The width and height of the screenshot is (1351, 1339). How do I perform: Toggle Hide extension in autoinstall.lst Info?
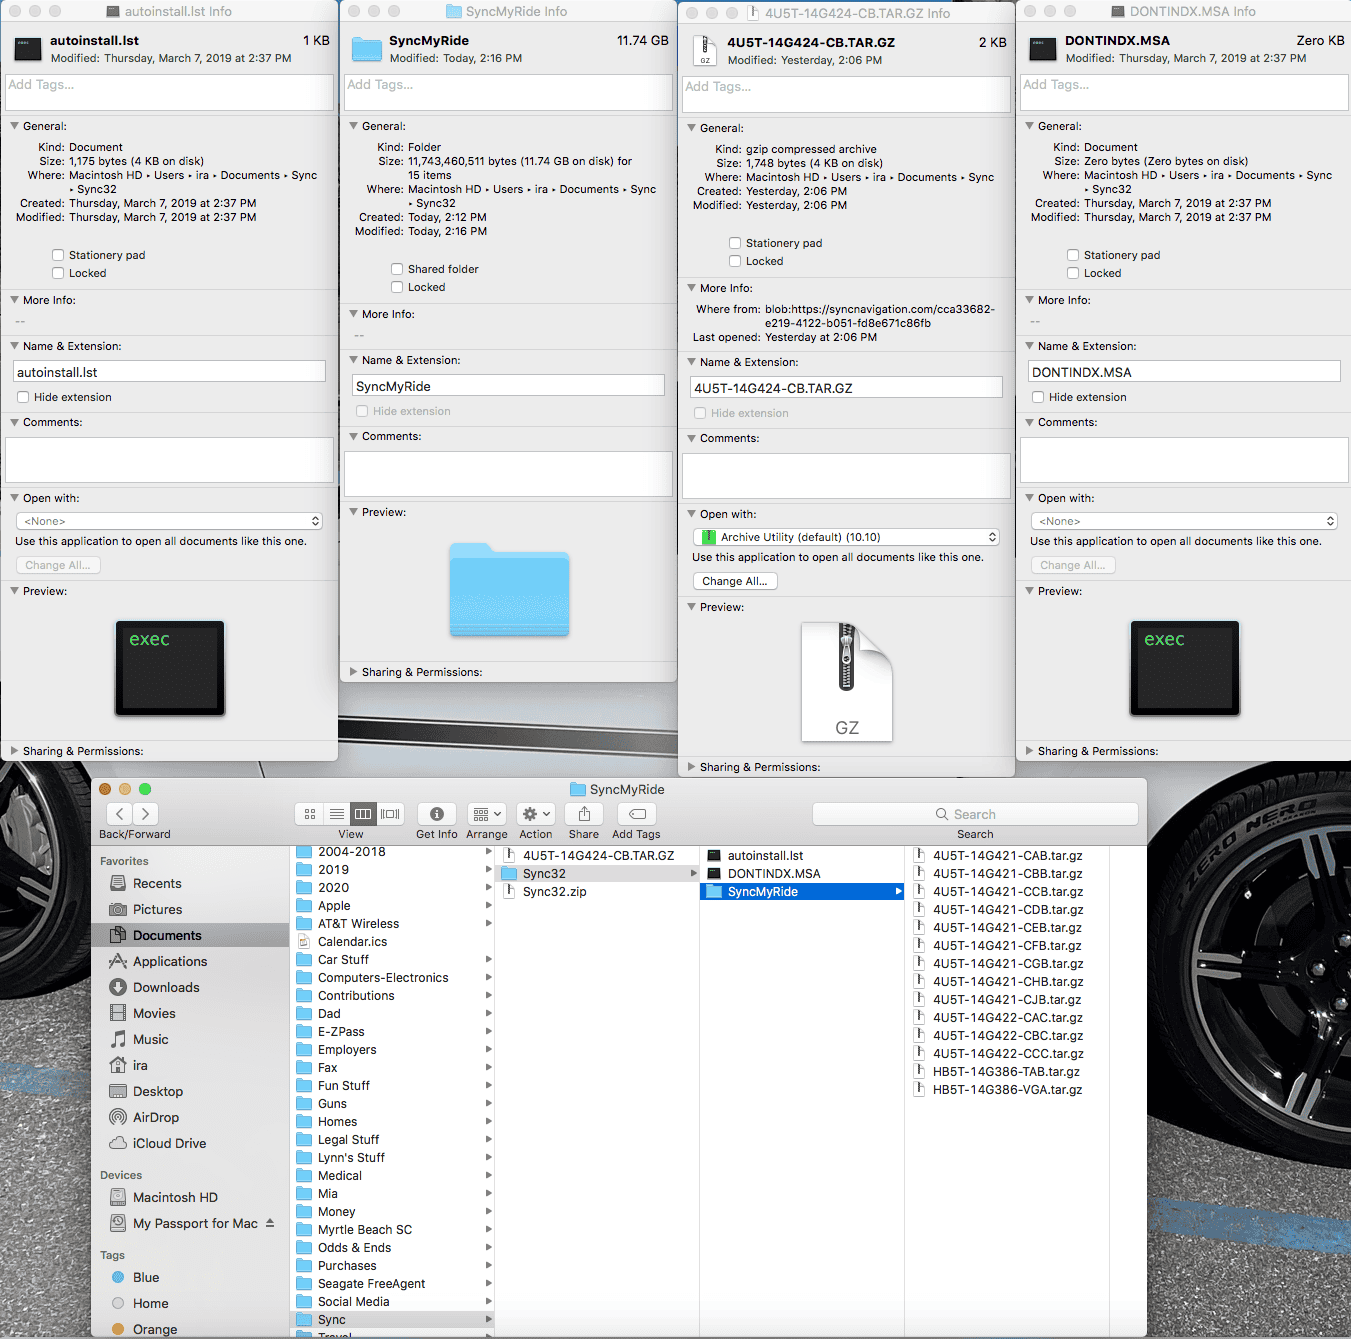point(23,397)
